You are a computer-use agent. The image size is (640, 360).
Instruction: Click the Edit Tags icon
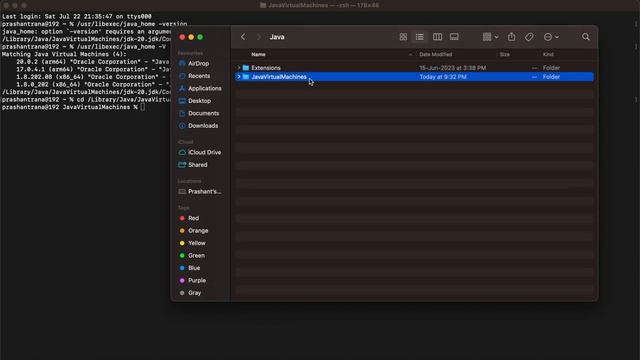point(529,37)
